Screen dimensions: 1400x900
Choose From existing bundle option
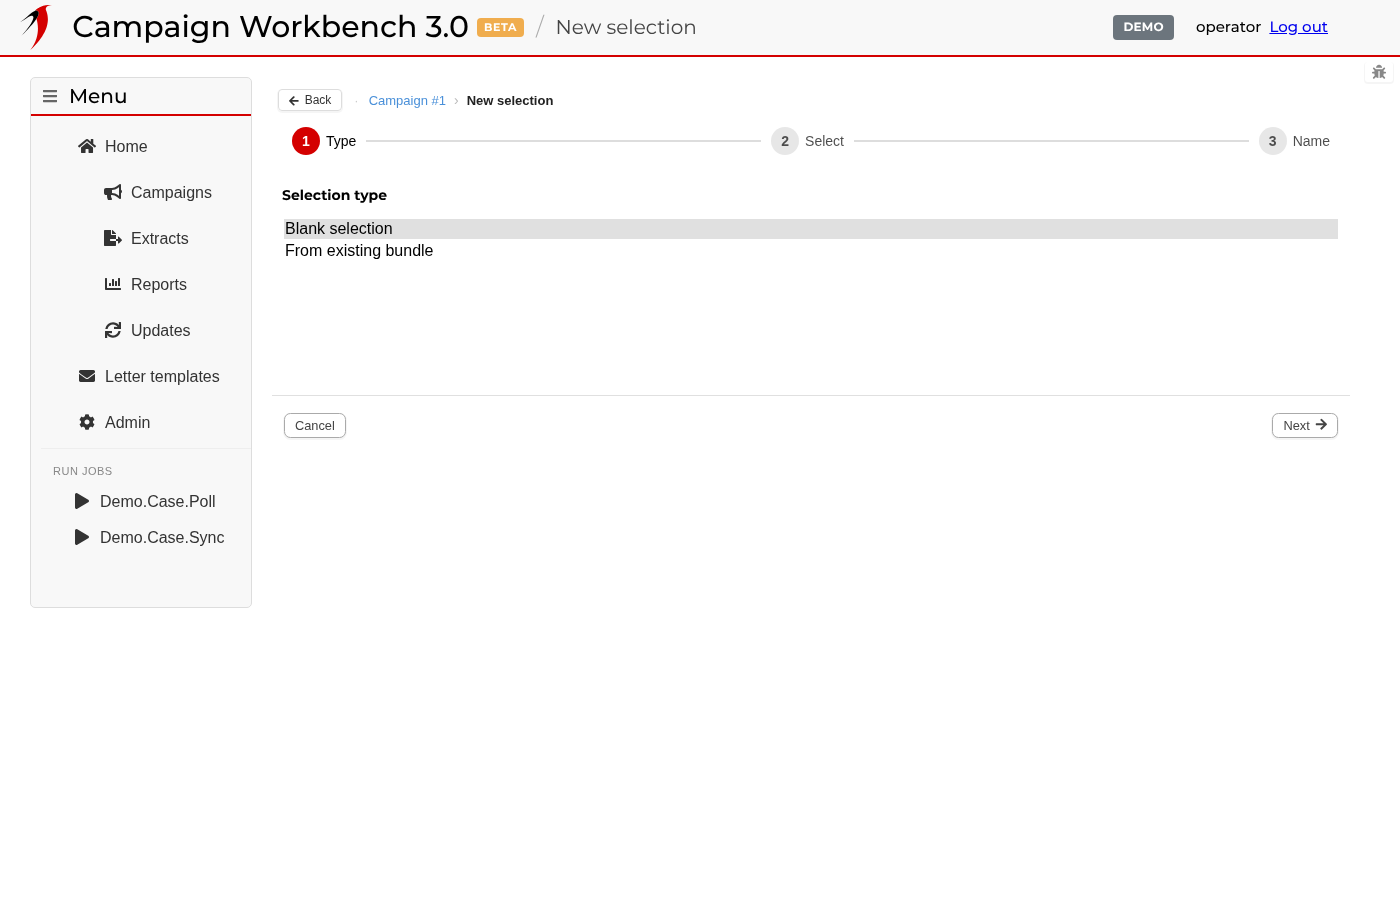point(810,251)
